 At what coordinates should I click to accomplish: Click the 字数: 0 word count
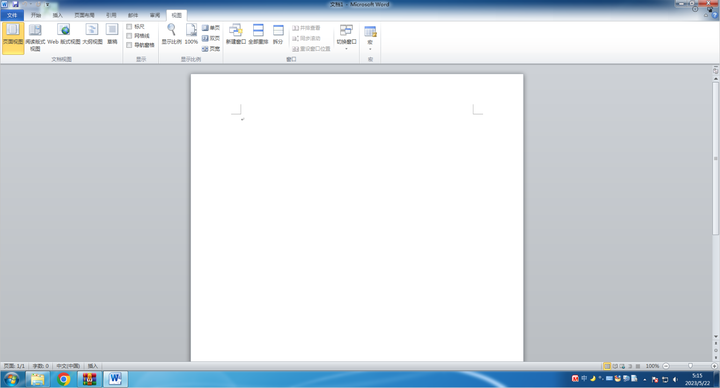click(x=40, y=366)
